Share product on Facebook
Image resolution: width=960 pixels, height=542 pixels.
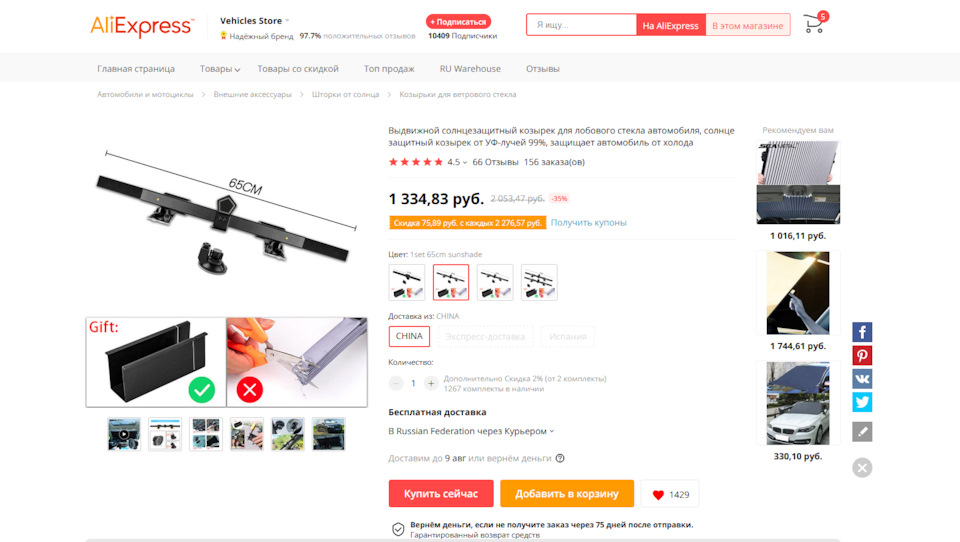pos(862,333)
